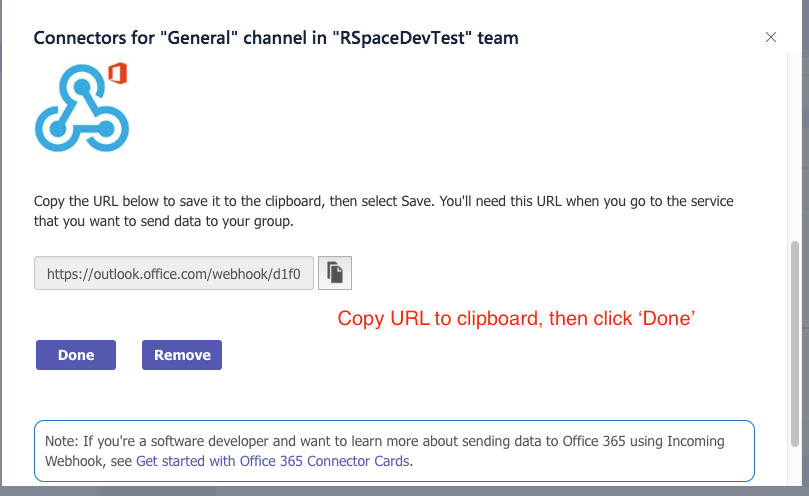Click the Remove button
This screenshot has height=496, width=809.
182,355
